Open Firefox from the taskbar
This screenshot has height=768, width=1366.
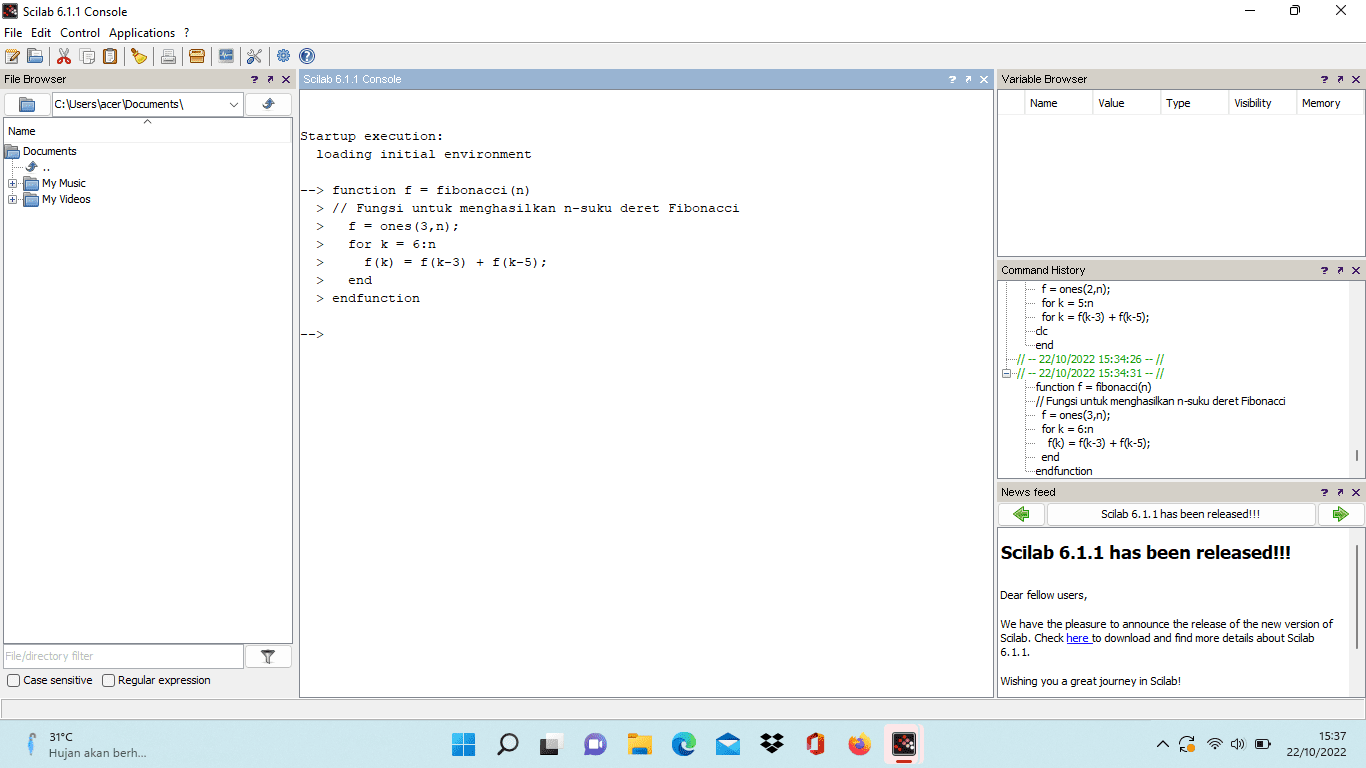[x=859, y=744]
